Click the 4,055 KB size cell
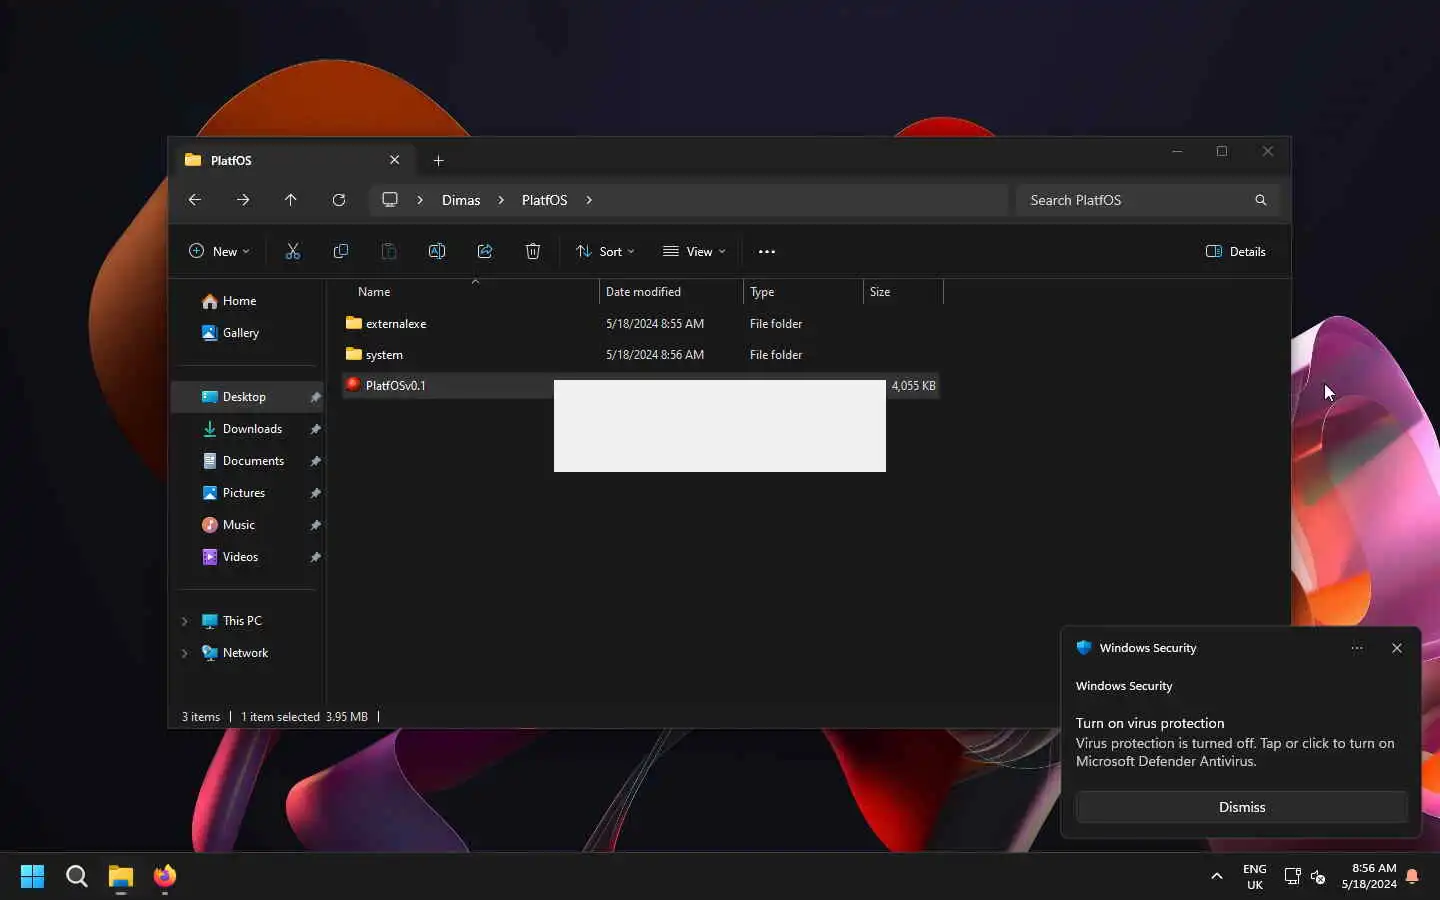The image size is (1440, 900). pos(913,386)
